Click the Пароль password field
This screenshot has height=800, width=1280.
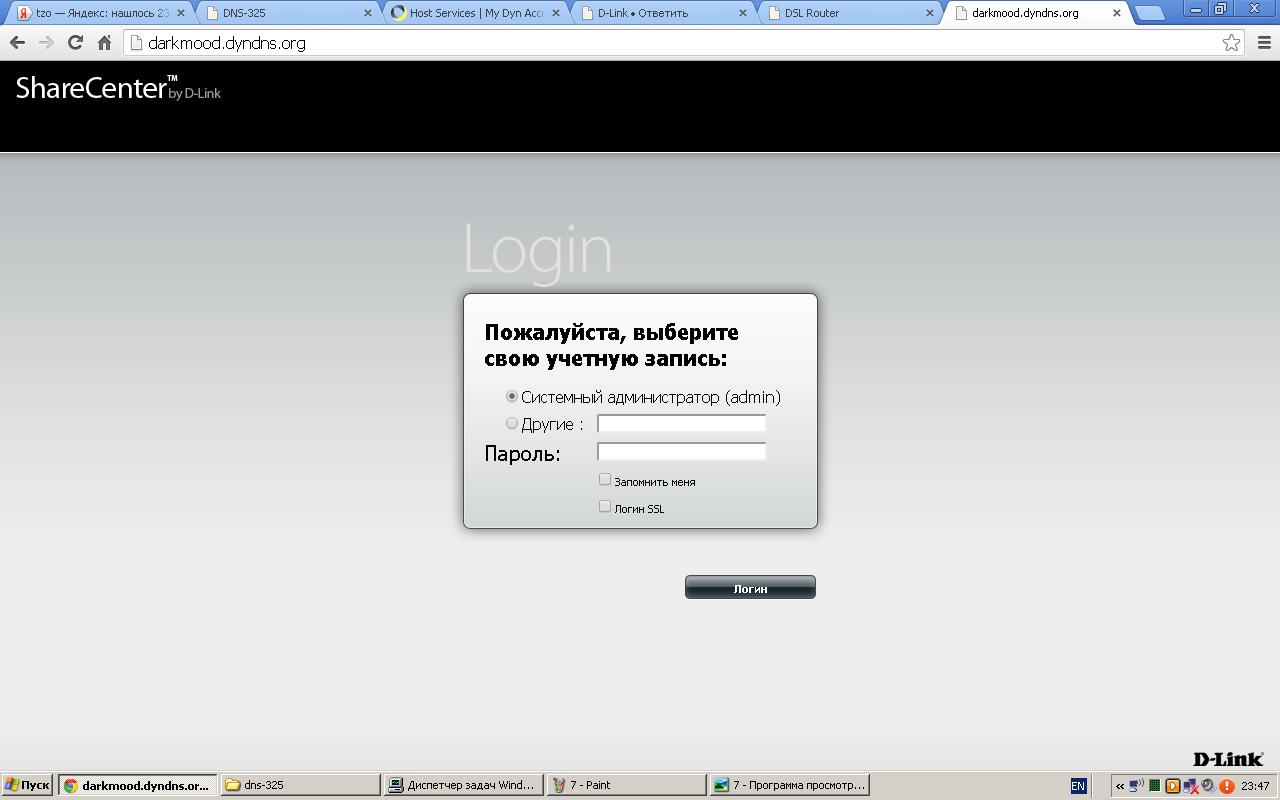(681, 452)
